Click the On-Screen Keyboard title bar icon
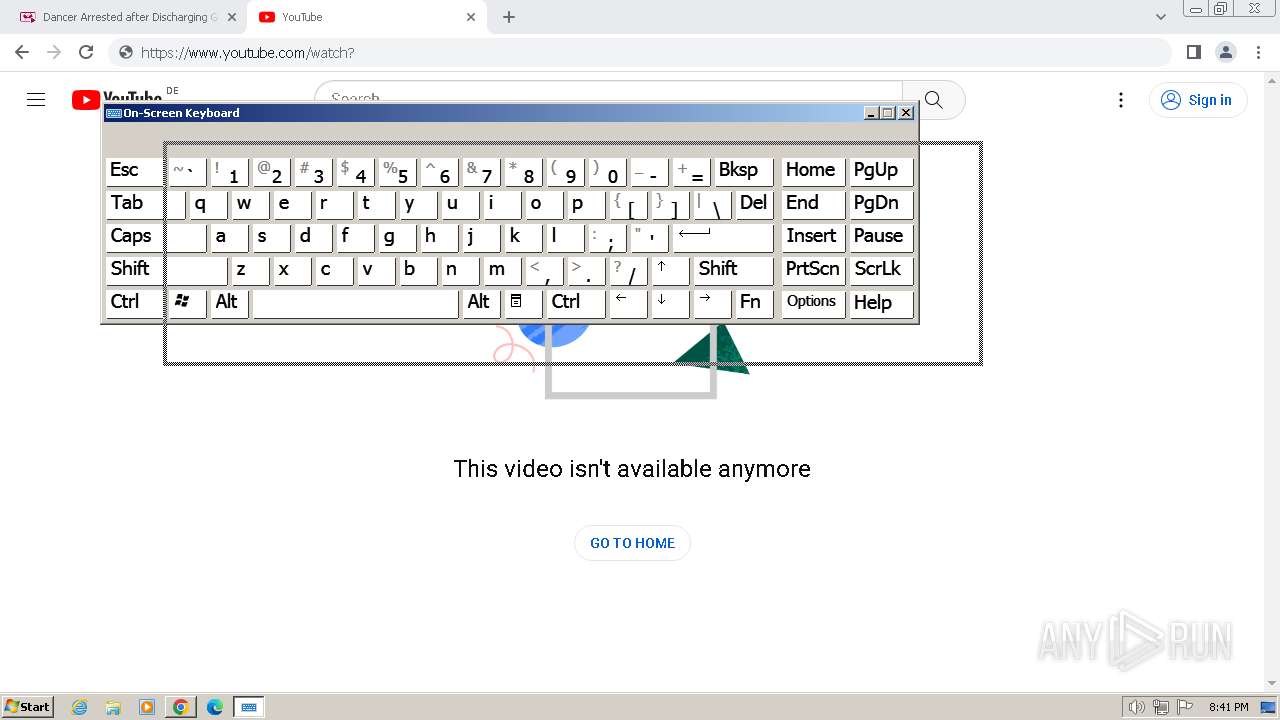Viewport: 1280px width, 720px height. click(113, 113)
